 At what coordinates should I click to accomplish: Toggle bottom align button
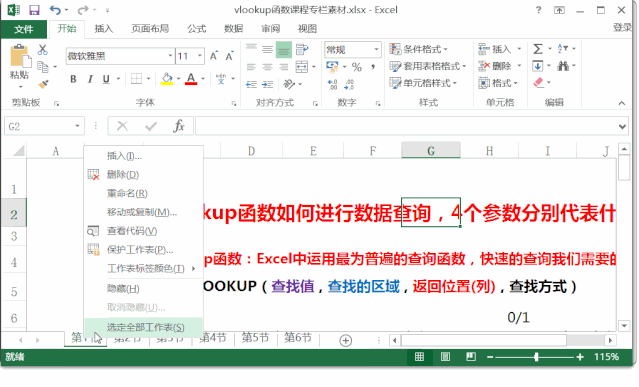coord(284,50)
